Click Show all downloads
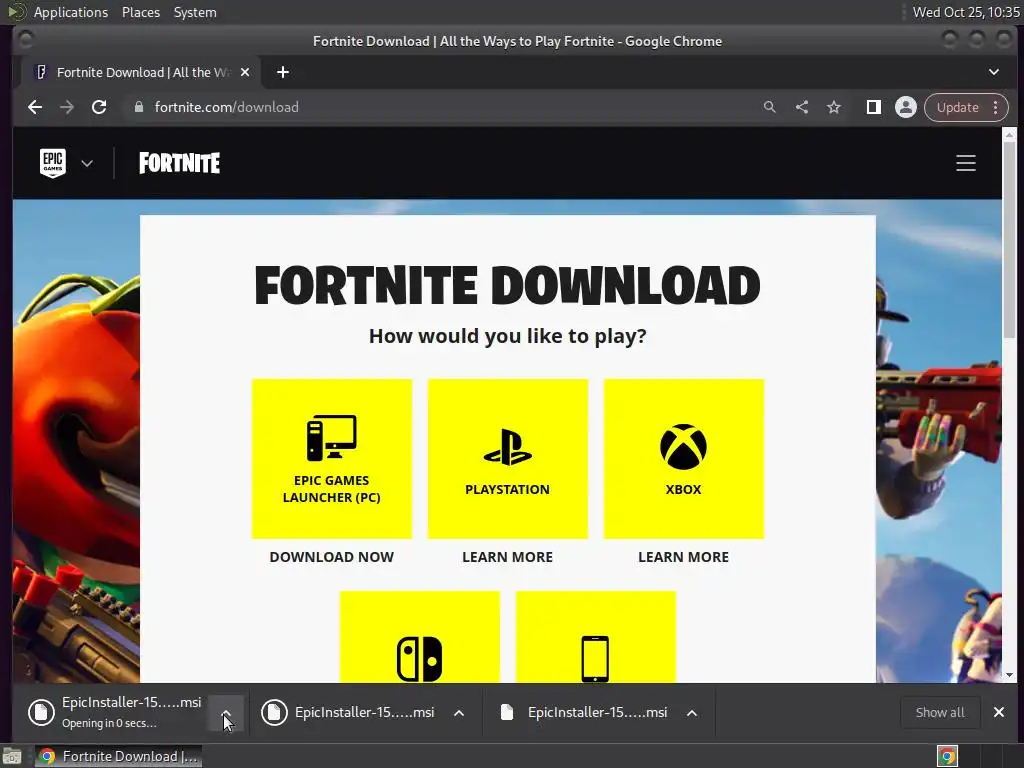Screen dimensions: 1024x768 click(x=940, y=712)
